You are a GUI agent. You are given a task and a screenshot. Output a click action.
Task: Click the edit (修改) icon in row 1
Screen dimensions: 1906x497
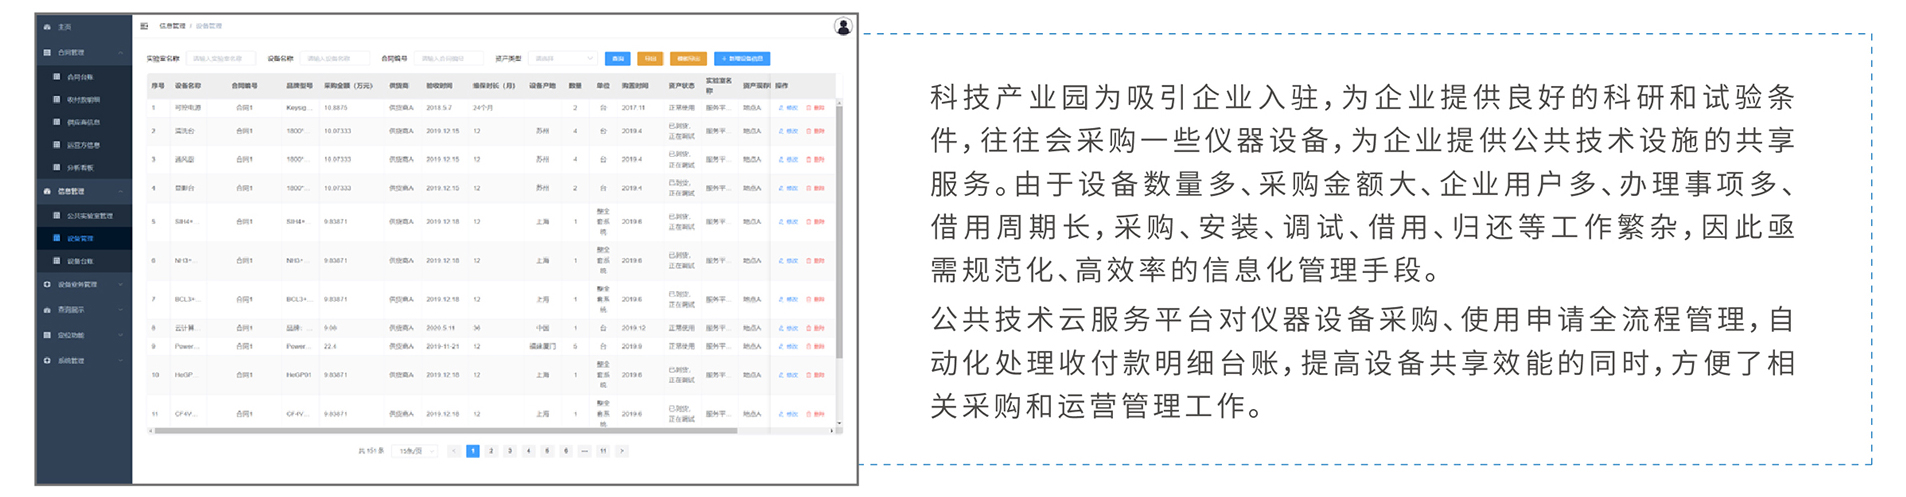788,108
